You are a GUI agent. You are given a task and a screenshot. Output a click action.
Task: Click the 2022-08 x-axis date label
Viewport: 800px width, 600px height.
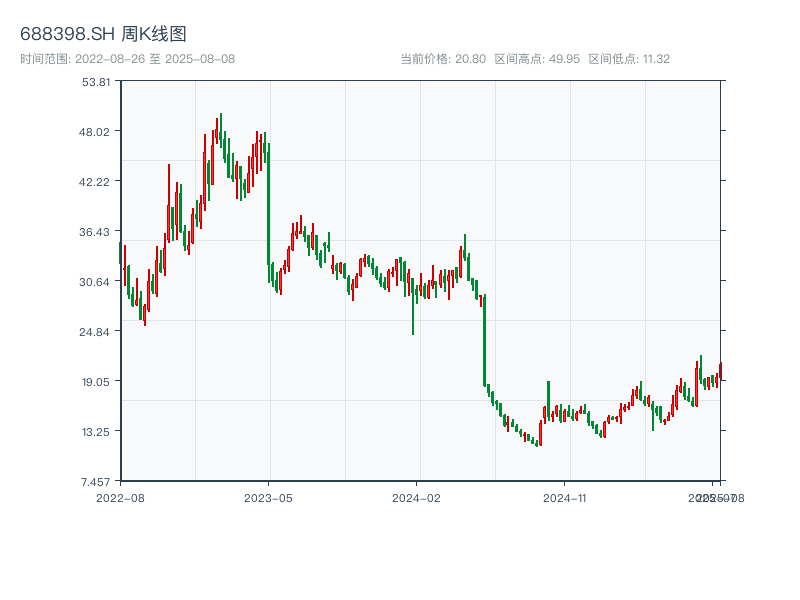(120, 497)
